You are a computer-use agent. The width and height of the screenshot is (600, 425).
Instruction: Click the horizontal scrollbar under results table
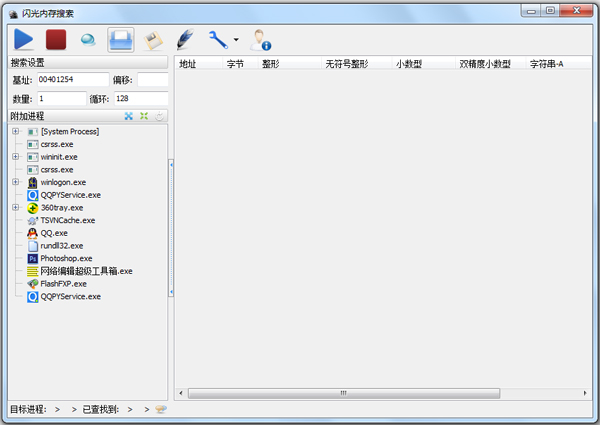380,393
